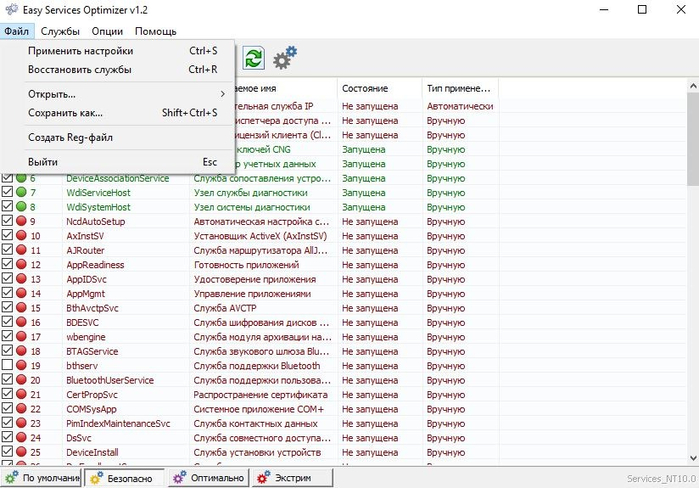
Task: Click the Экстрим preset button
Action: tap(292, 478)
